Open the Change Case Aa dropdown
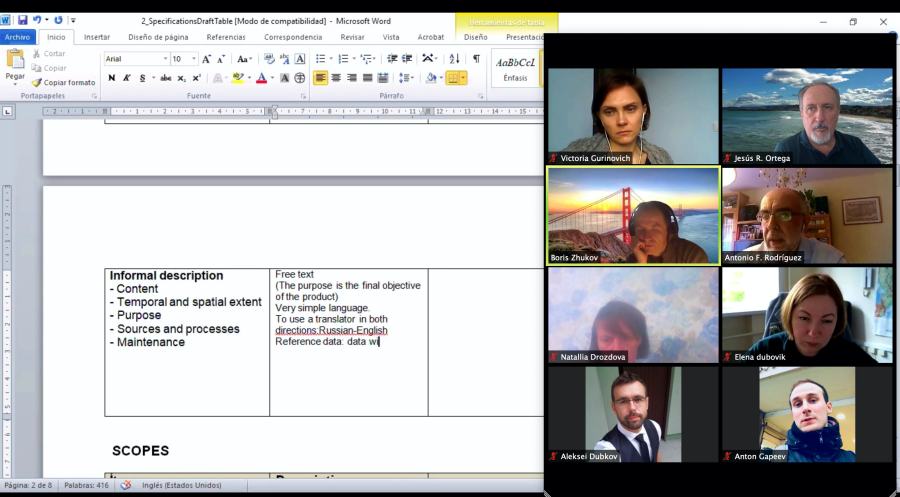The height and width of the screenshot is (497, 900). [x=244, y=59]
